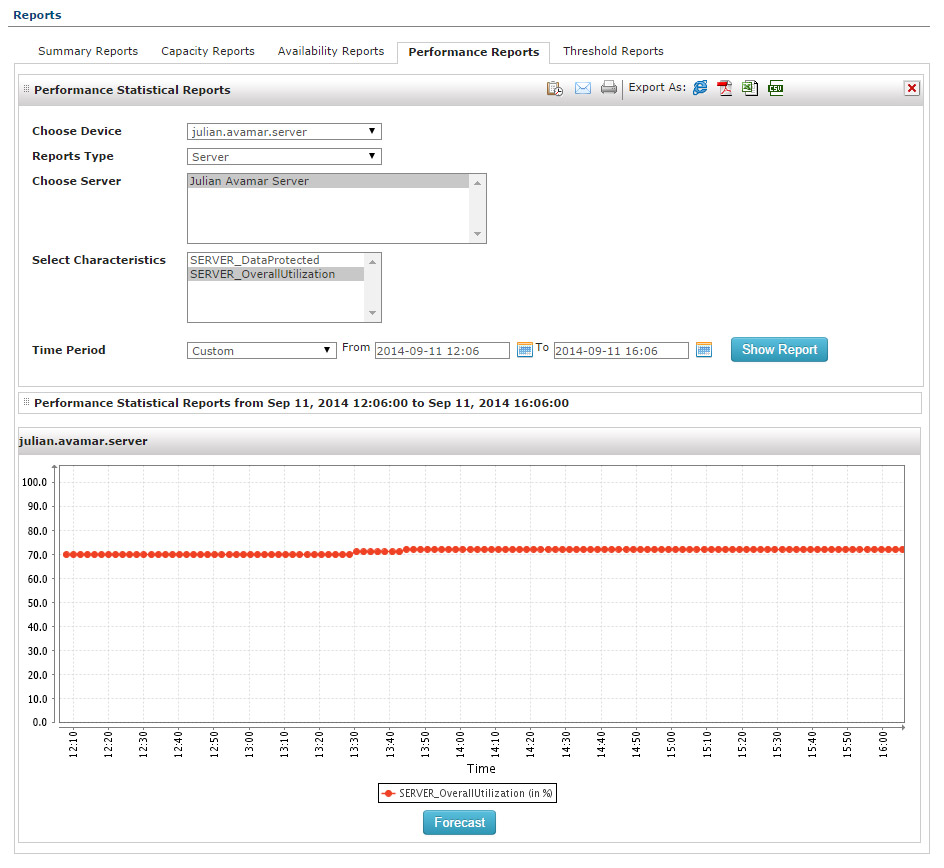Export the report as CSV
The width and height of the screenshot is (944, 868).
tap(775, 88)
